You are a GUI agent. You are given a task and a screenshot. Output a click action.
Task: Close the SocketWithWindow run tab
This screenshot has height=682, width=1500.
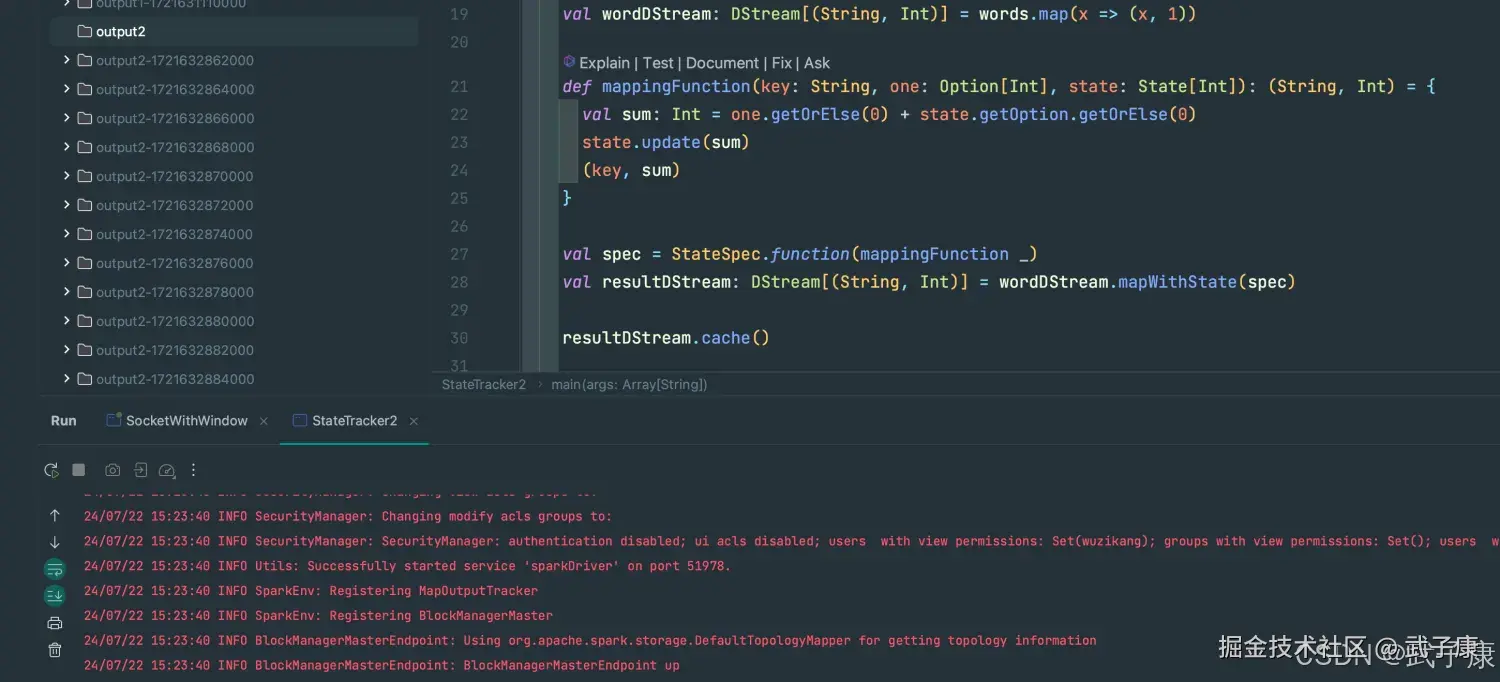[264, 422]
